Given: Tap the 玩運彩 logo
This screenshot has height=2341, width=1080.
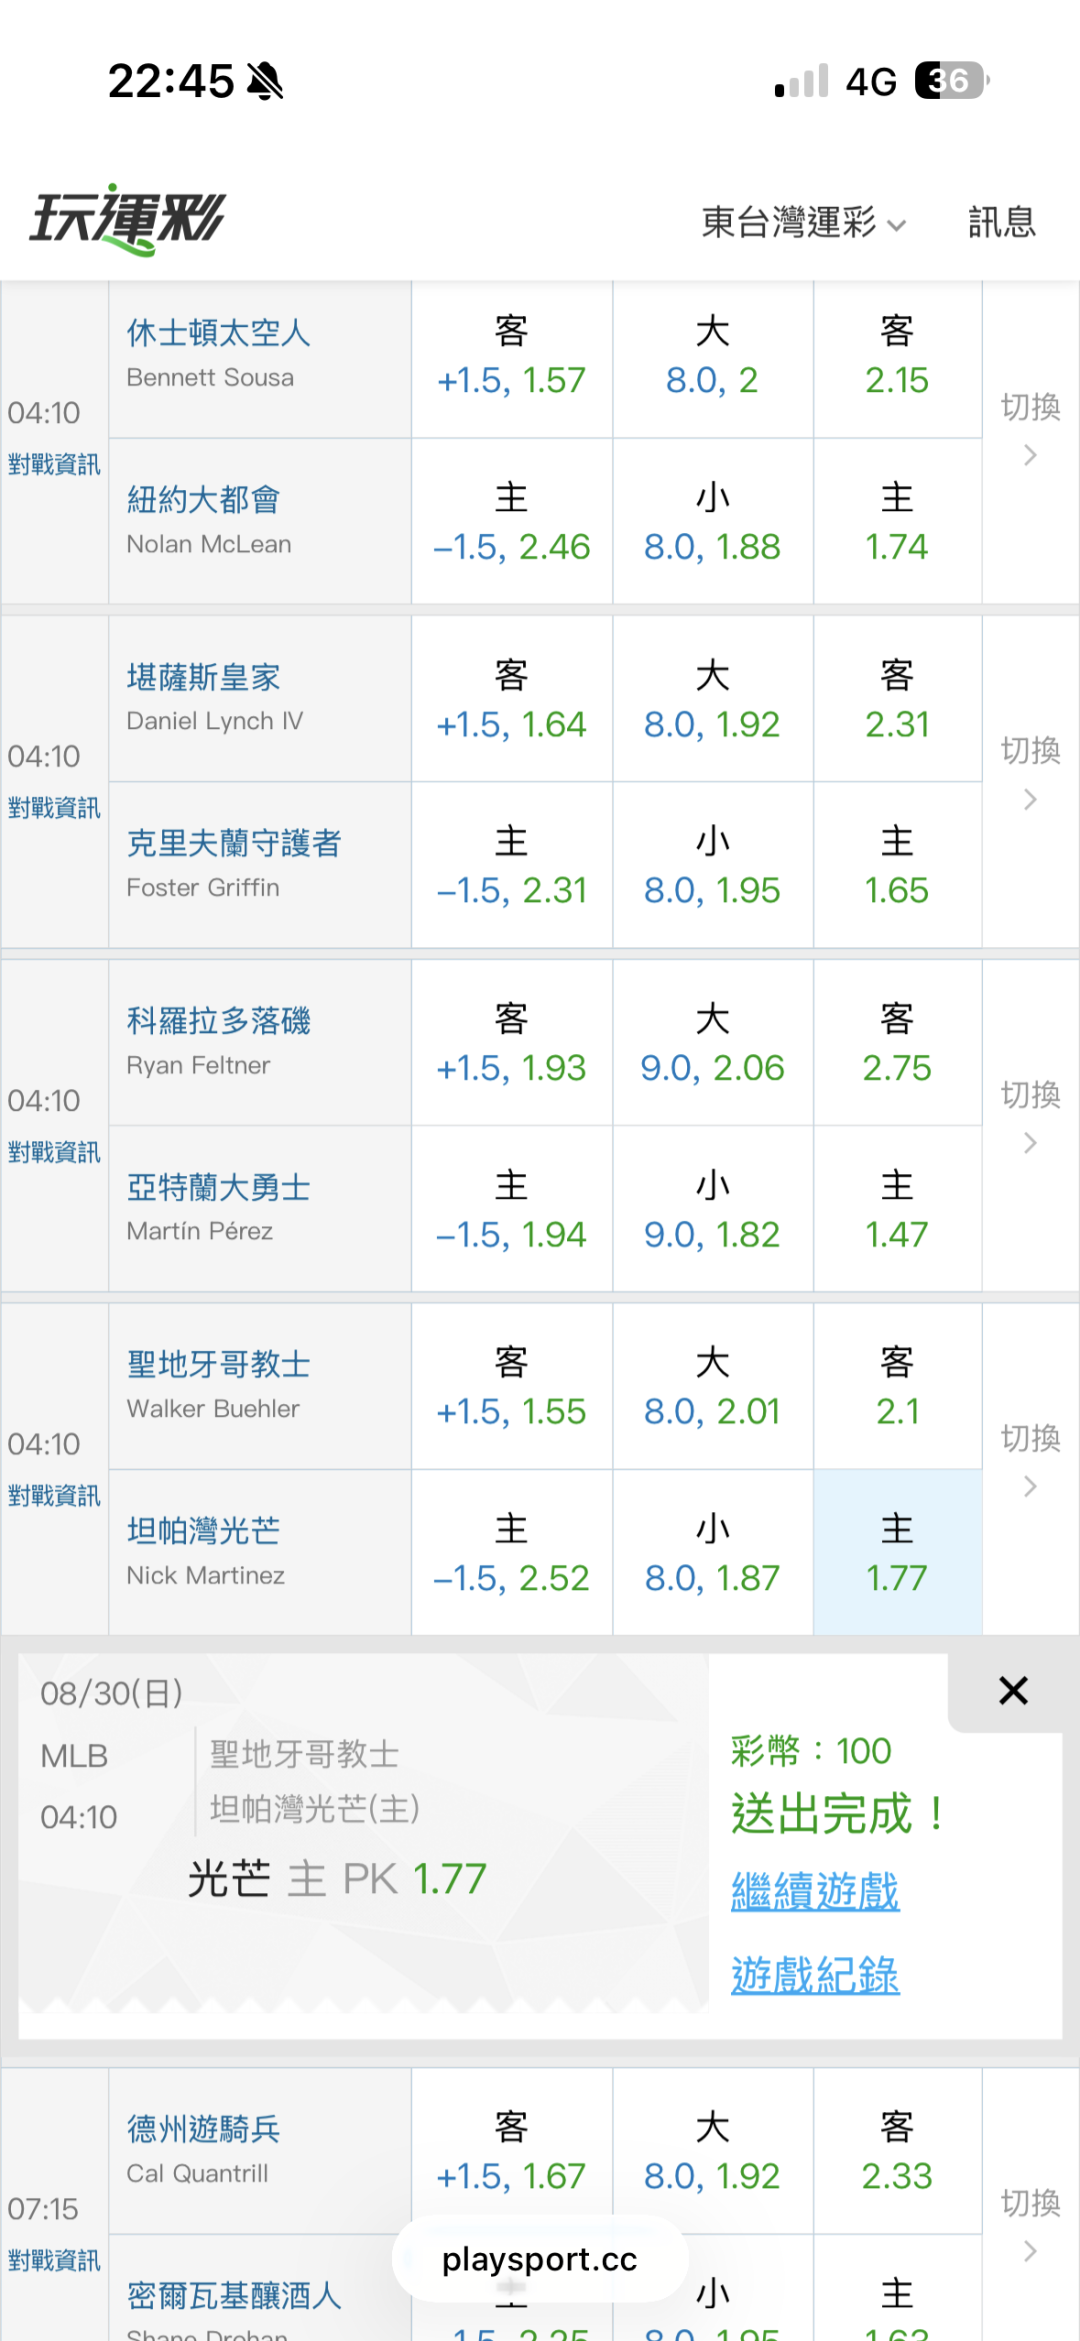Looking at the screenshot, I should 127,220.
